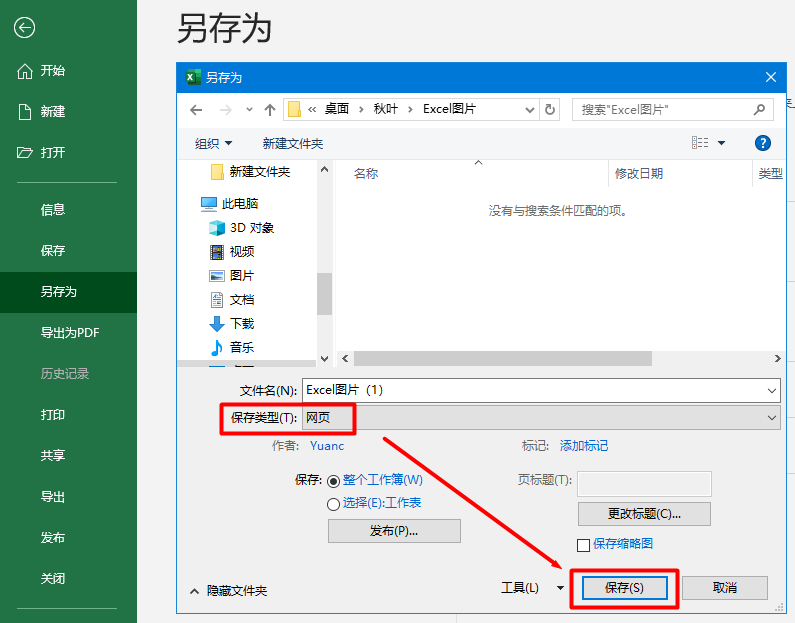Open the 保存类型 dropdown
This screenshot has height=623, width=795.
coord(541,418)
